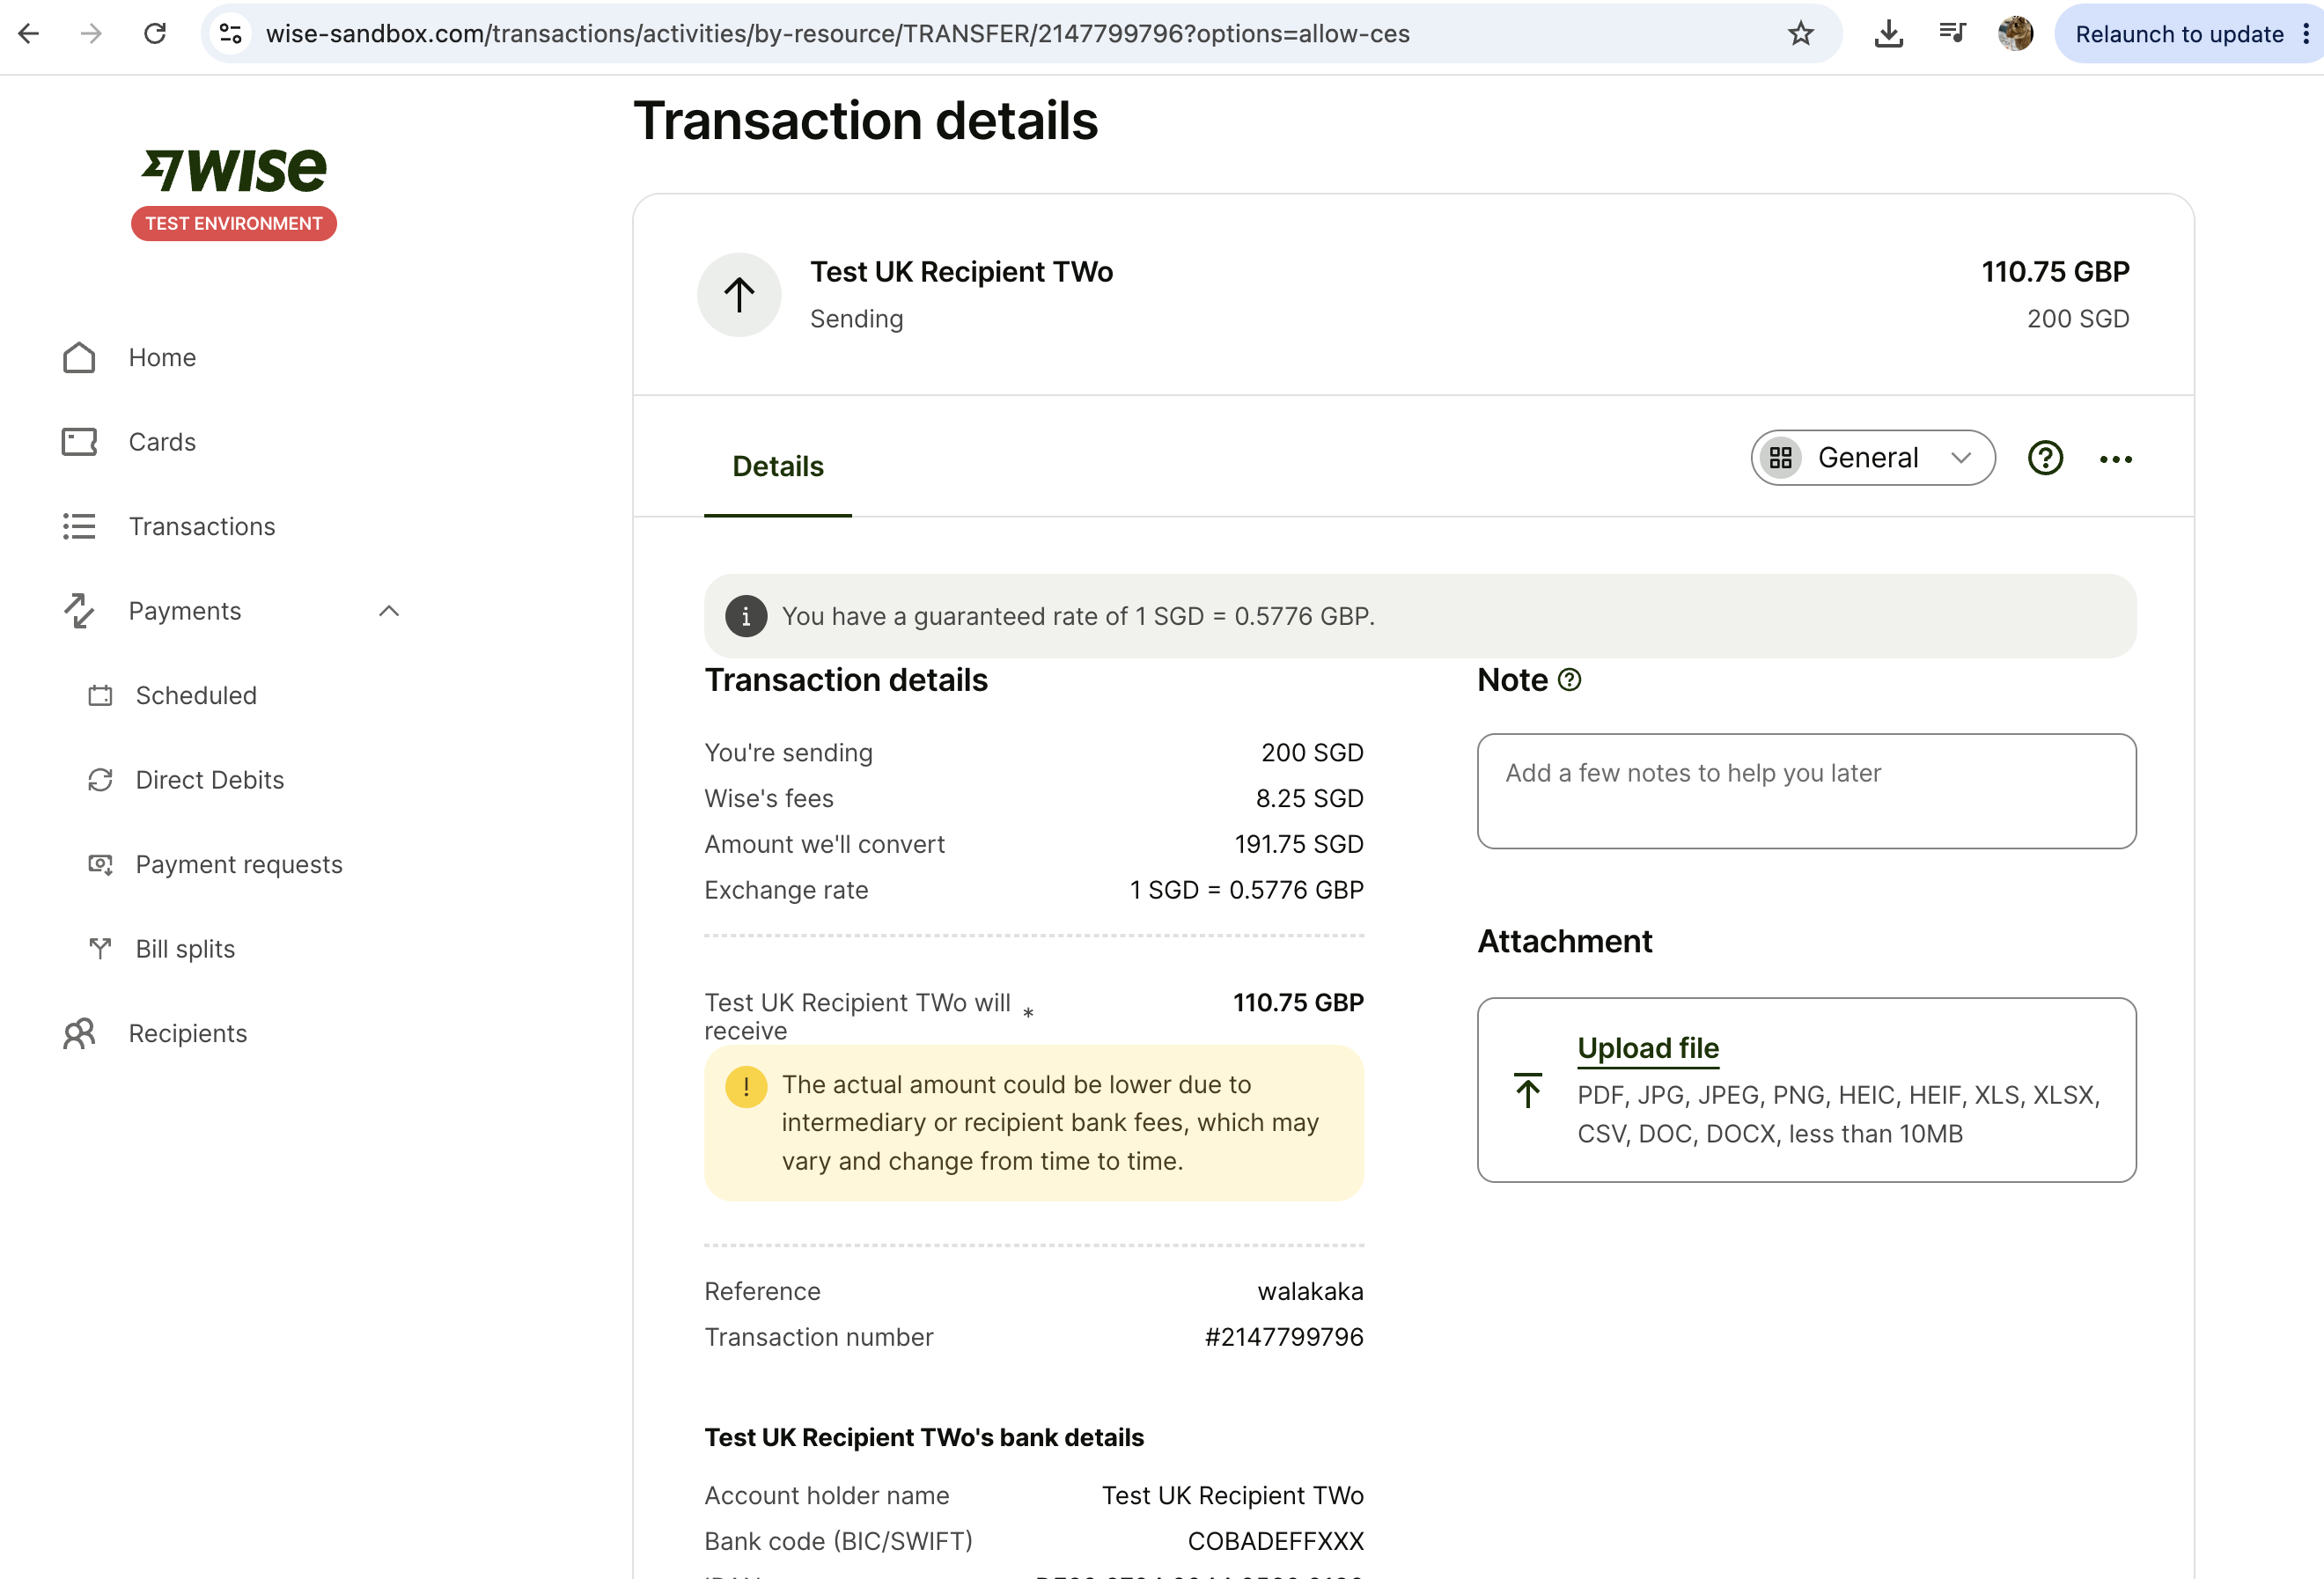The width and height of the screenshot is (2324, 1579).
Task: Click the Test UK Recipient TWo heading
Action: 961,272
